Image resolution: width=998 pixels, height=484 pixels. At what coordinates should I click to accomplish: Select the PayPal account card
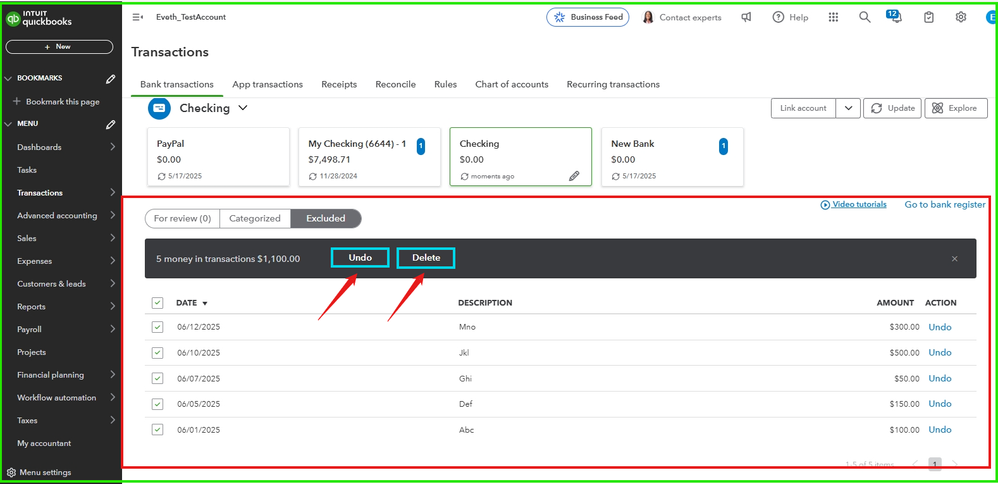218,157
